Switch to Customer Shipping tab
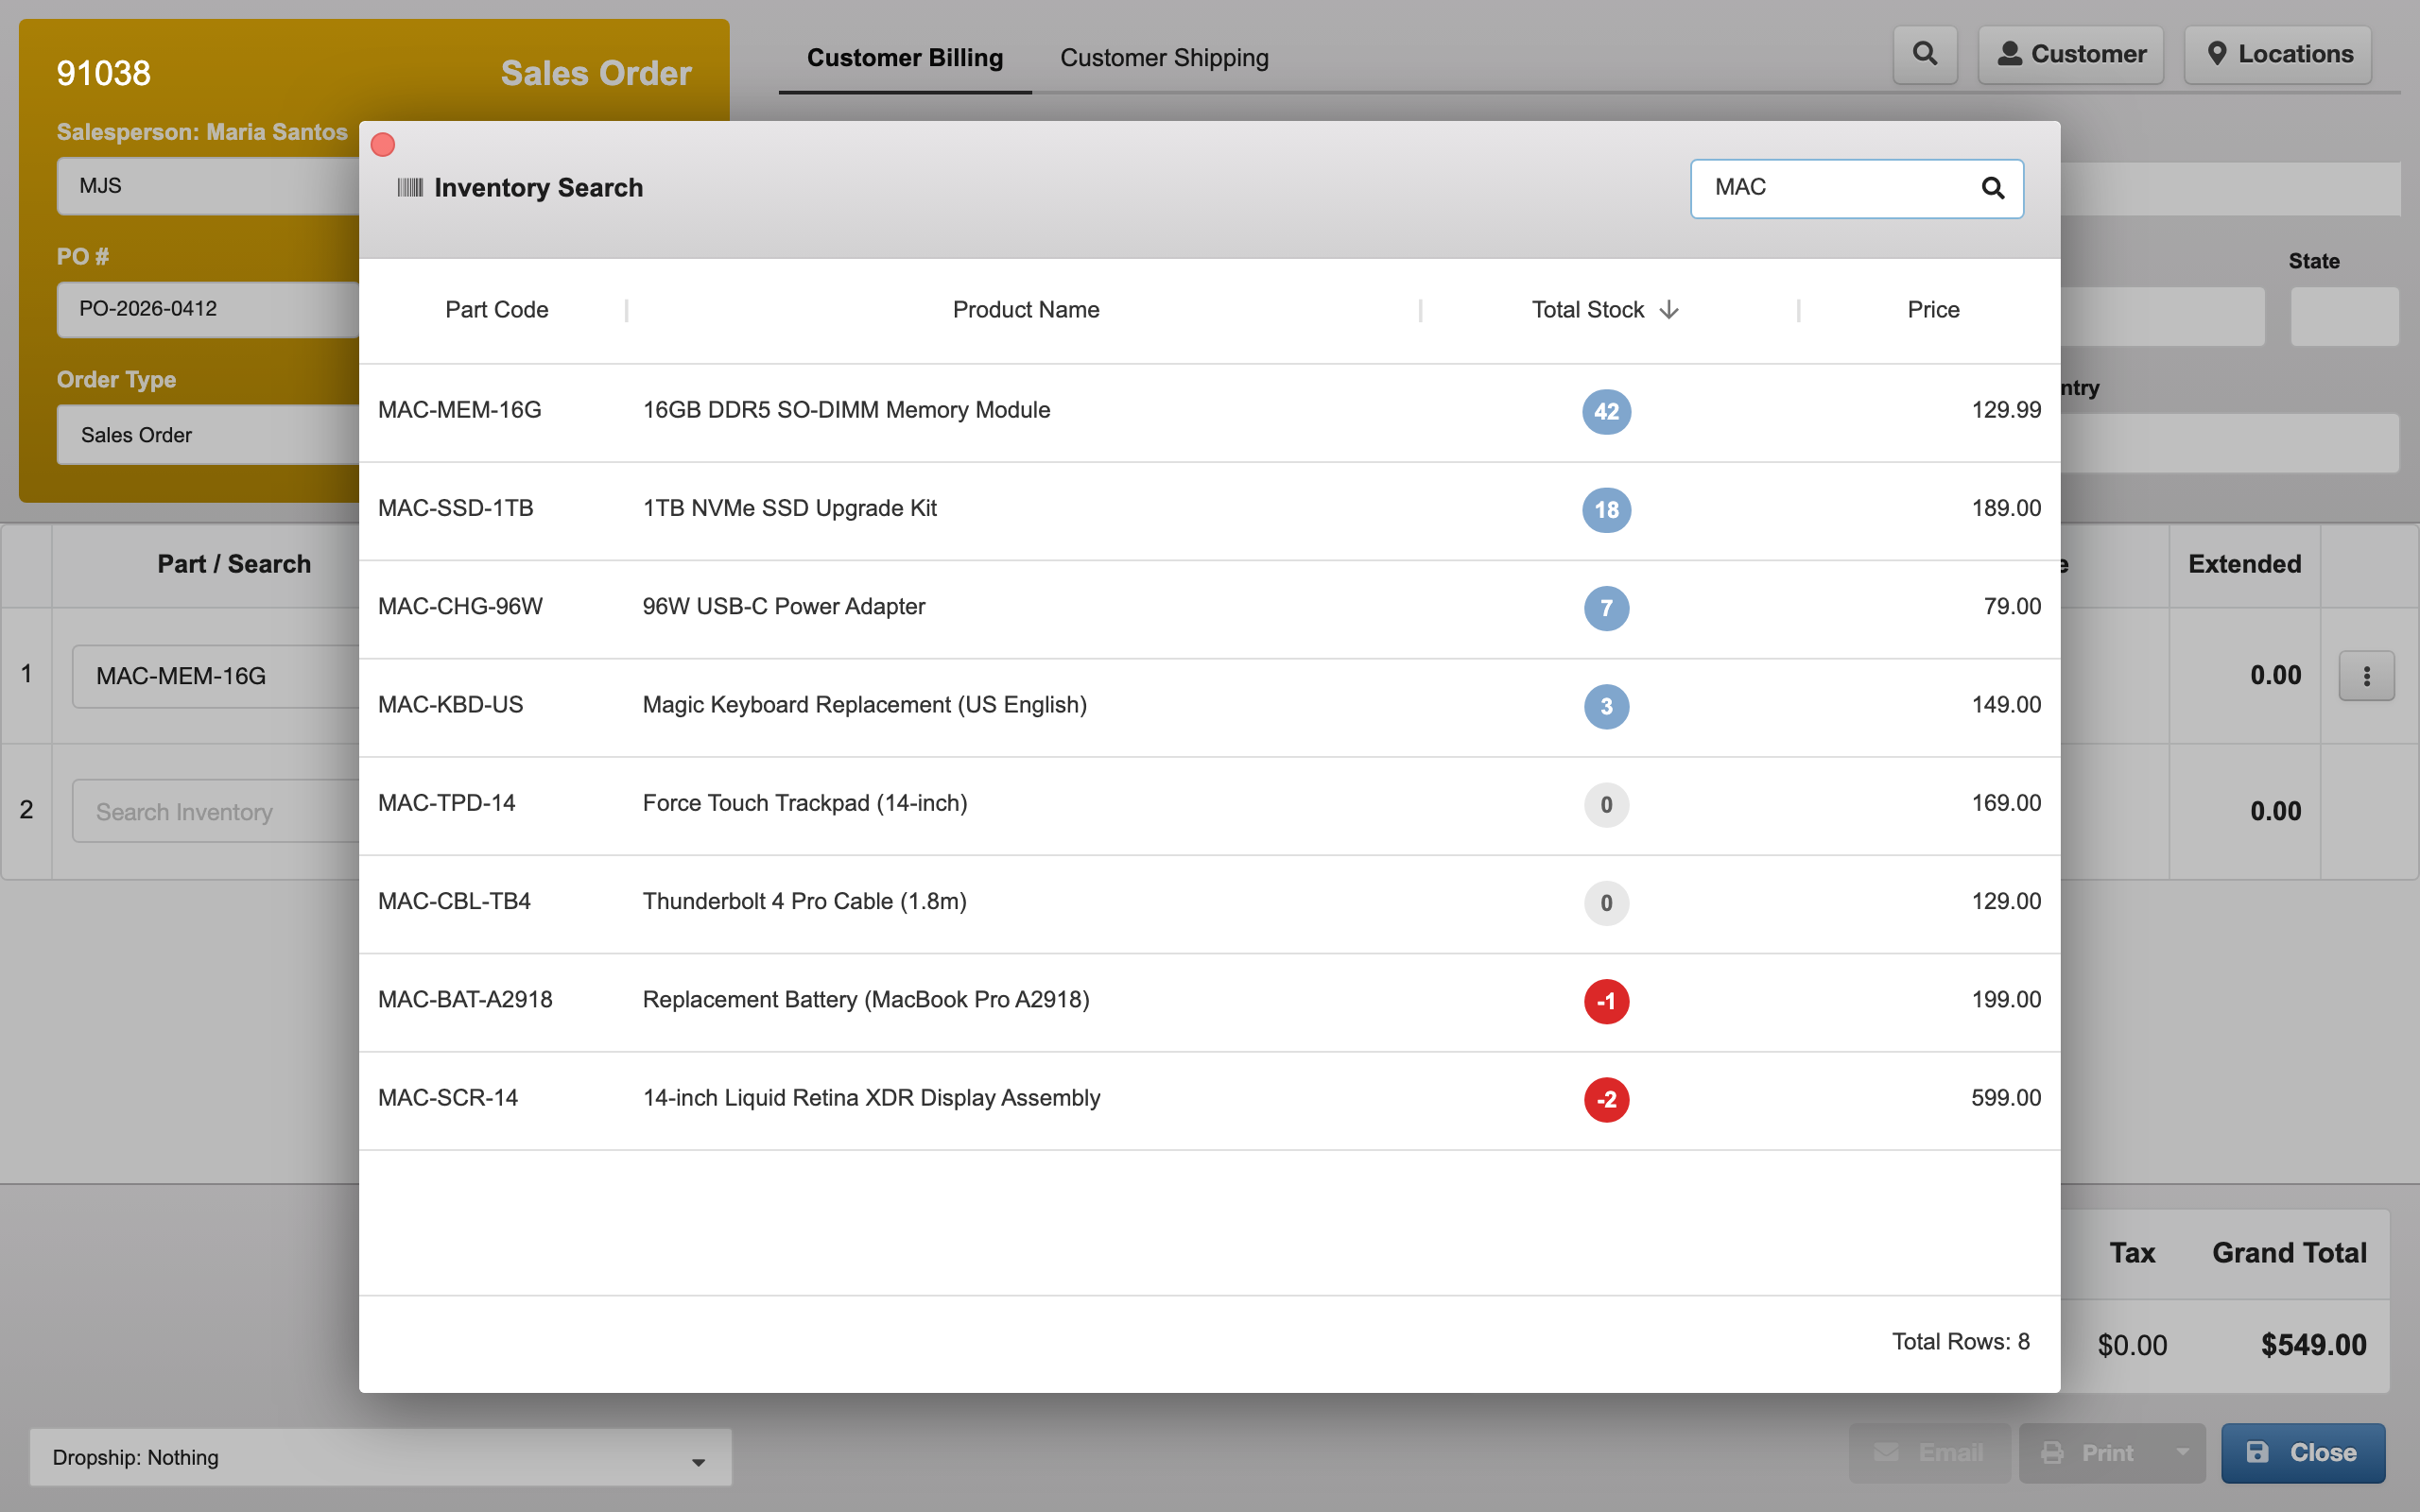2420x1512 pixels. click(x=1164, y=58)
